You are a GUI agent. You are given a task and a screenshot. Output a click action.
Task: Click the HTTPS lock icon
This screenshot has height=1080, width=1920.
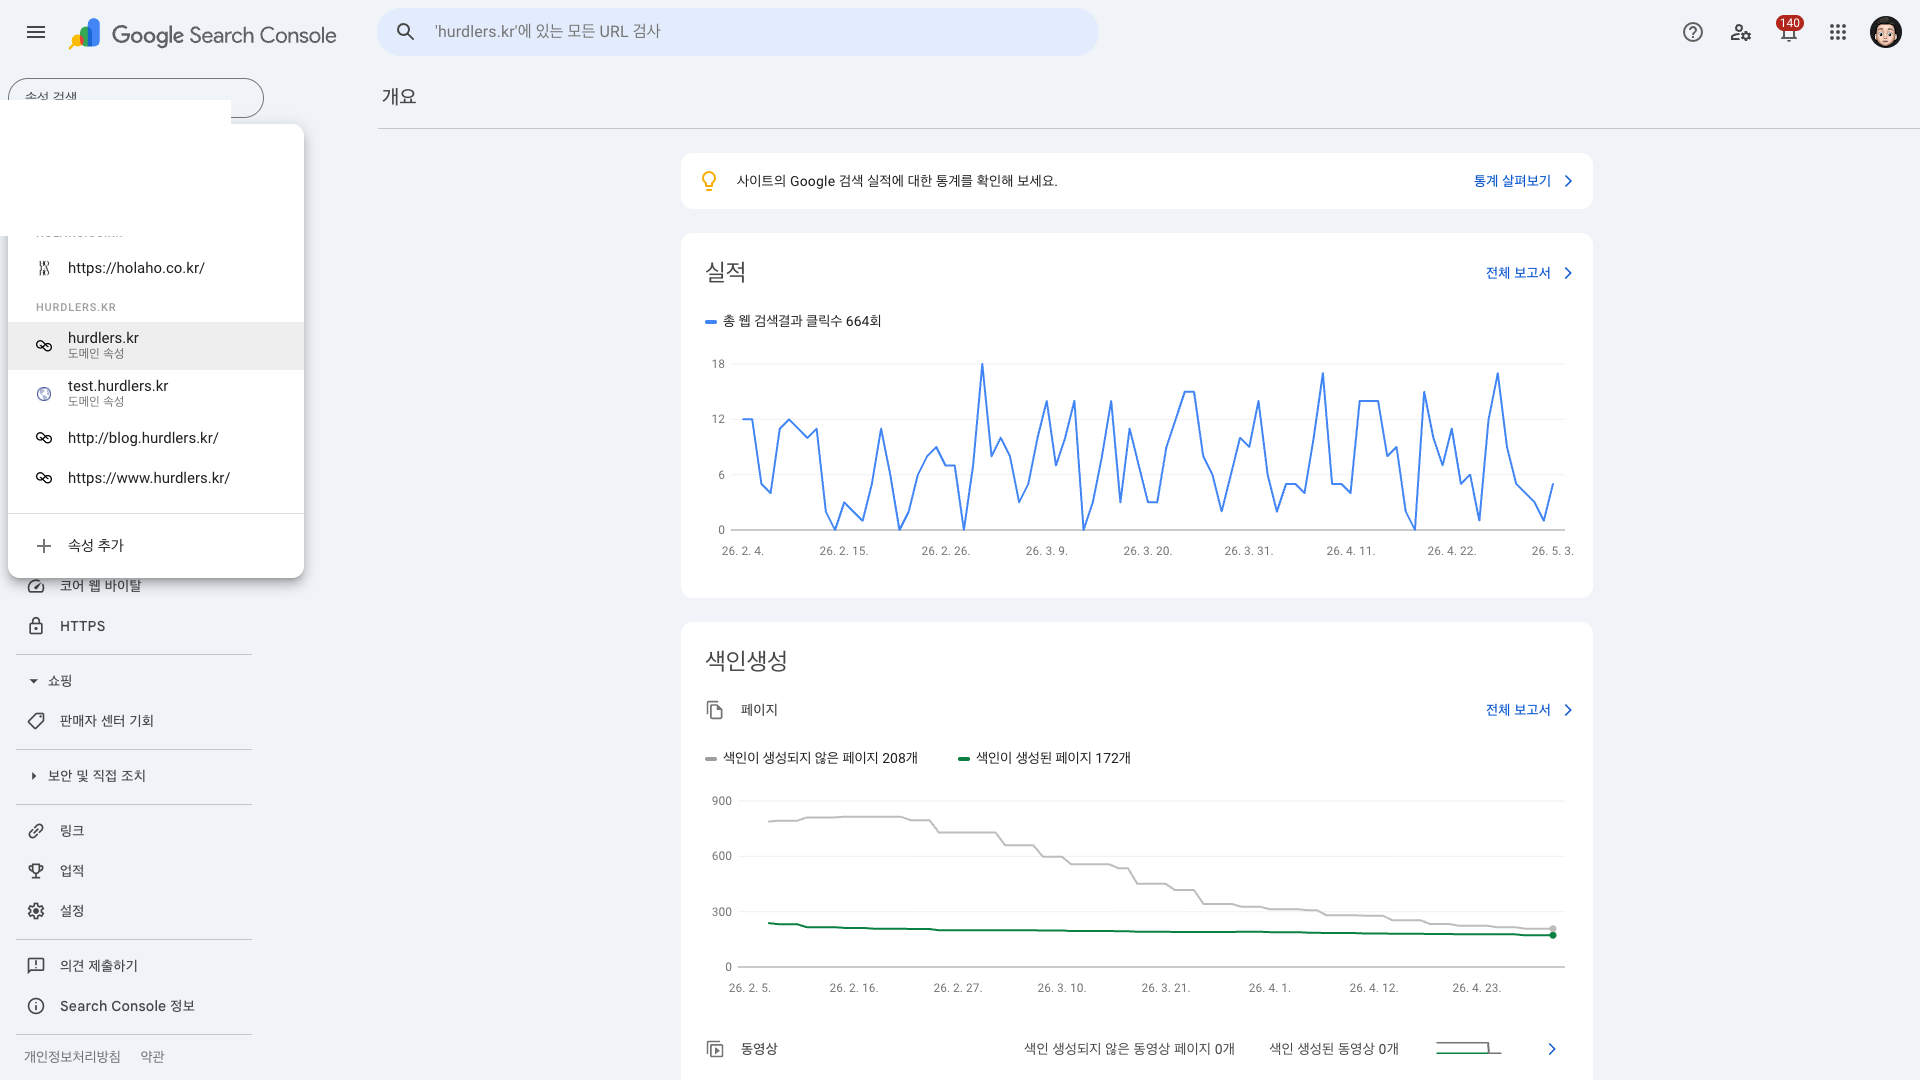click(36, 626)
